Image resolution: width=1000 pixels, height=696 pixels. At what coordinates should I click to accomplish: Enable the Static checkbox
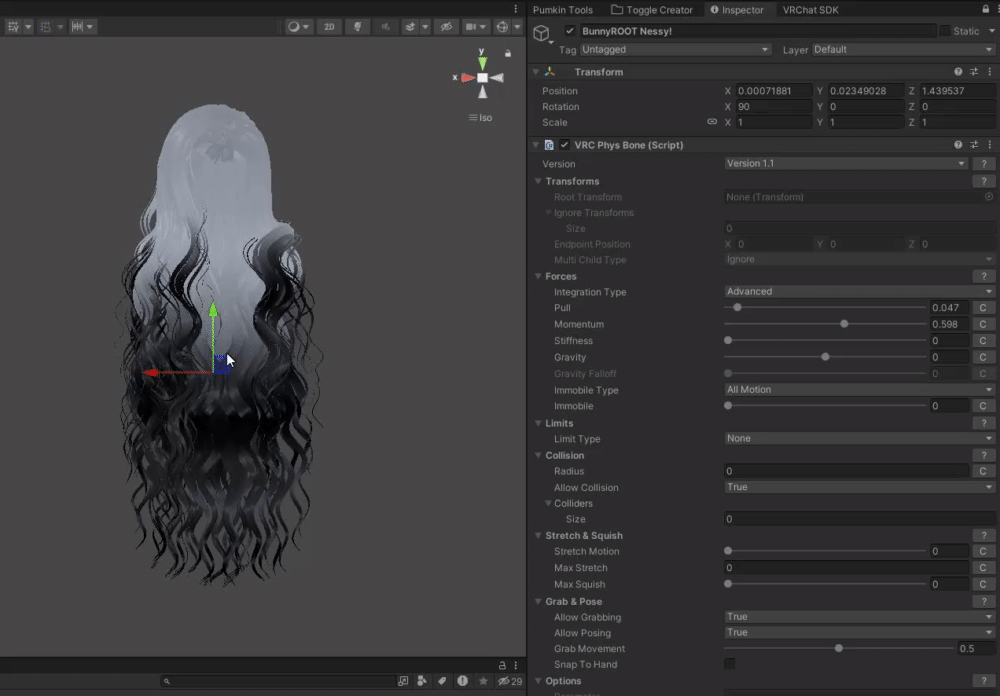click(x=945, y=31)
